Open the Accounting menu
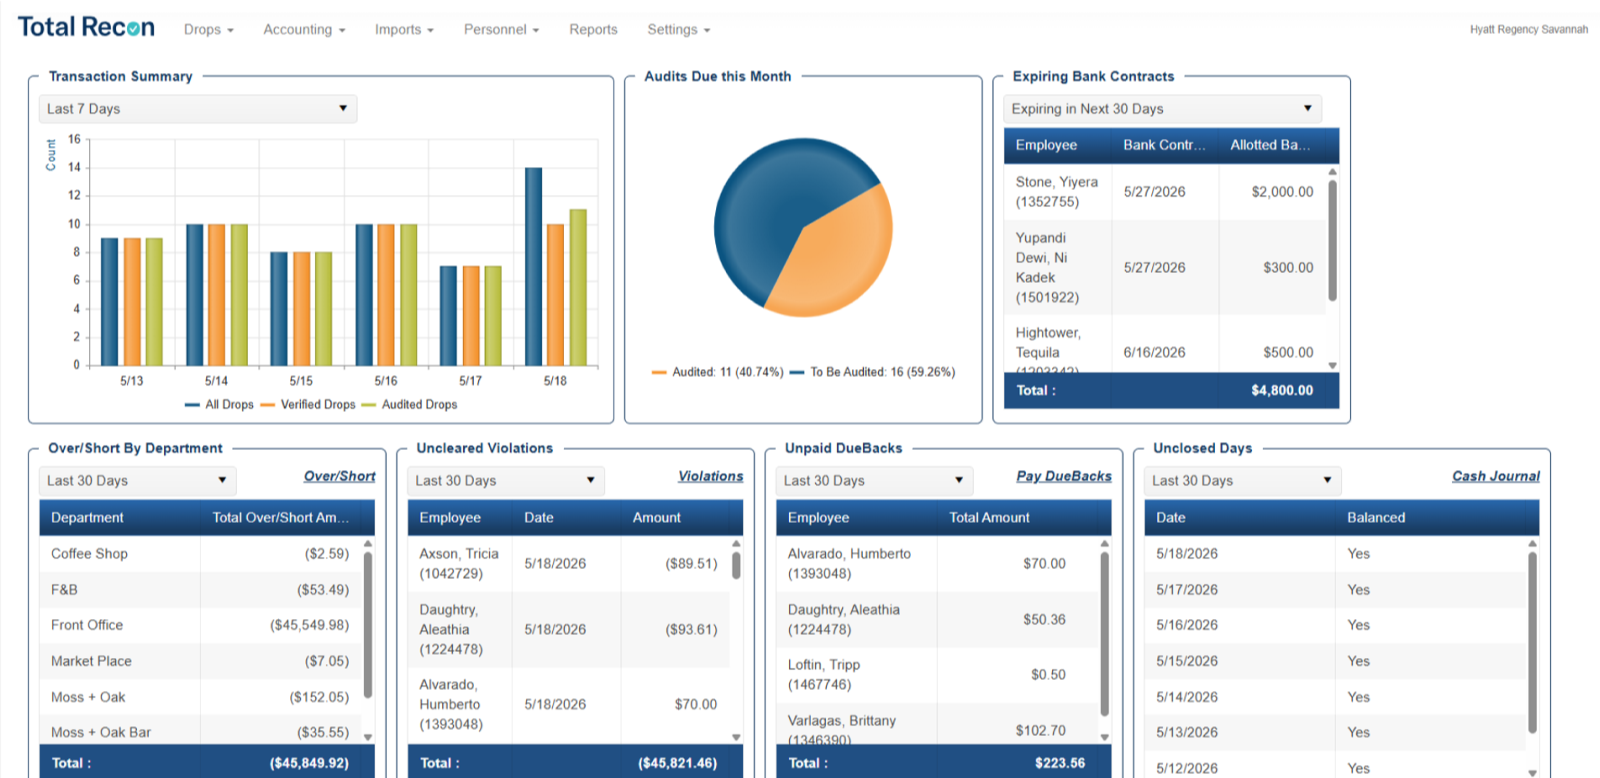Screen dimensions: 1600x778 304,30
